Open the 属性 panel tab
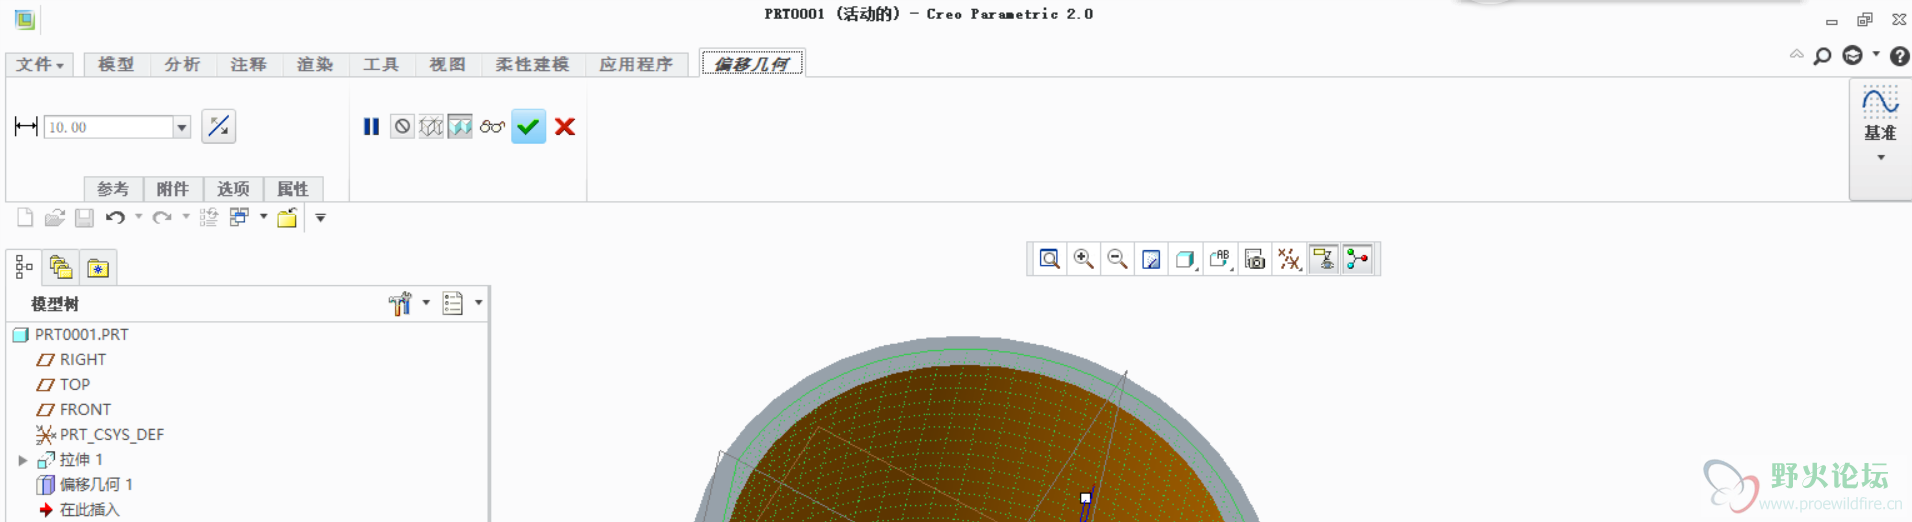 [293, 189]
